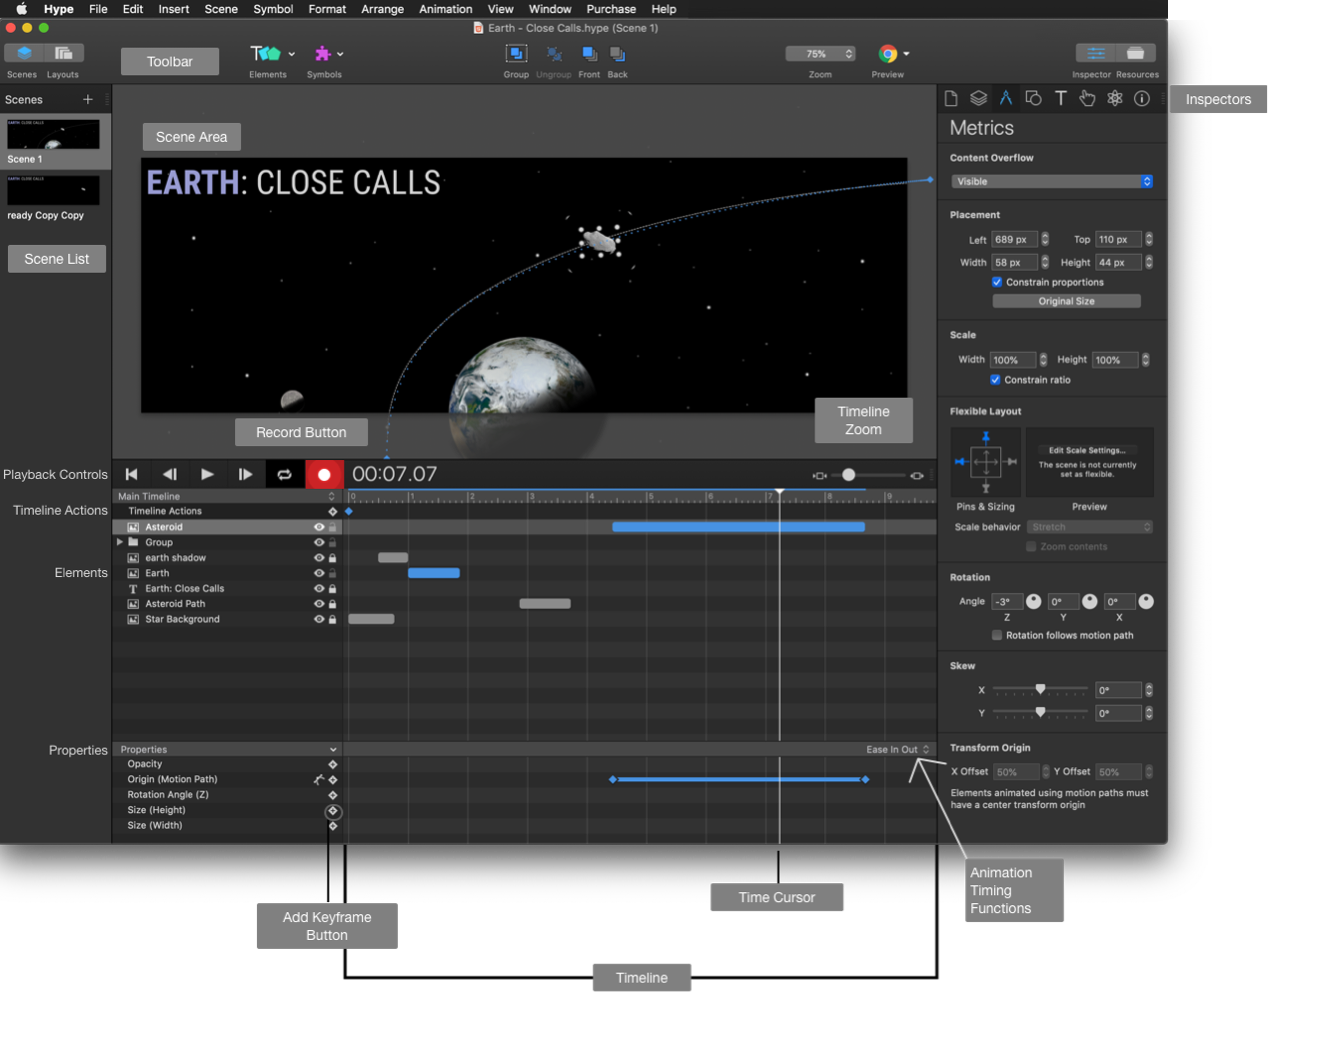Open the Insert menu
The image size is (1338, 1048).
point(174,9)
